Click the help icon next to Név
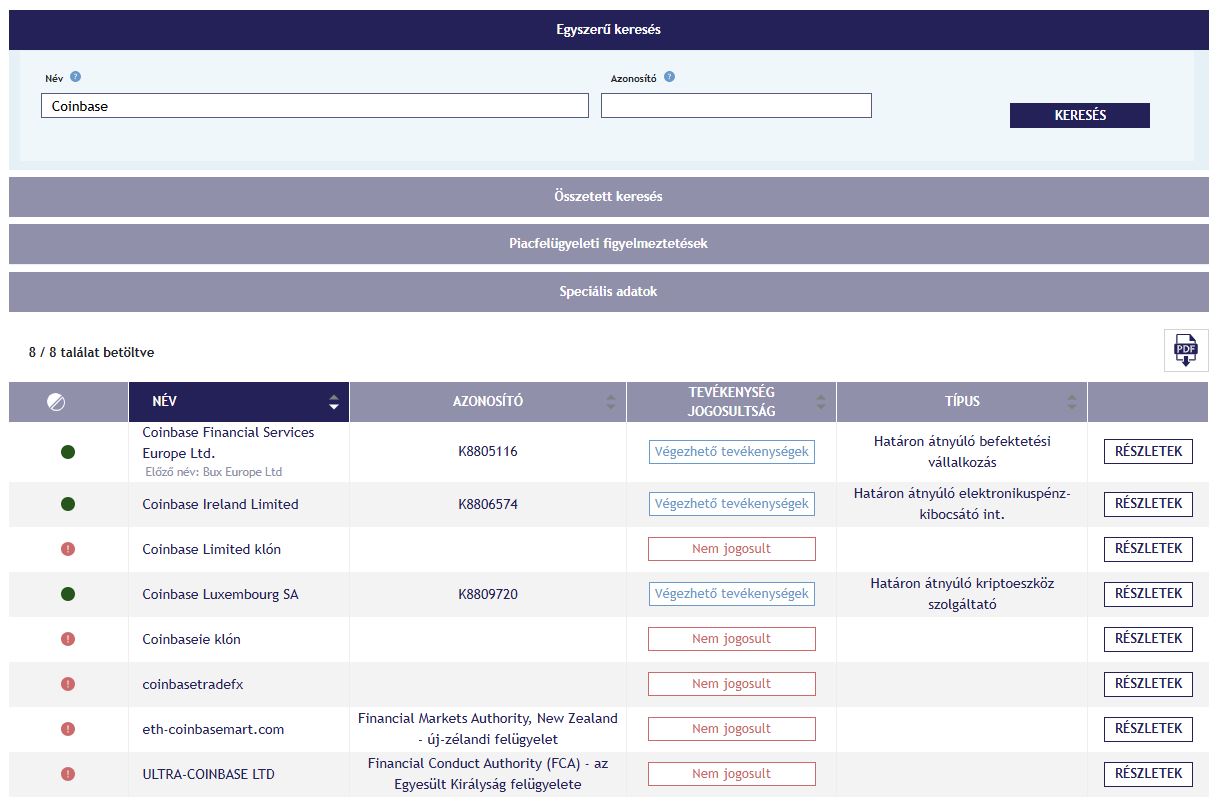The height and width of the screenshot is (808, 1220). pos(76,76)
